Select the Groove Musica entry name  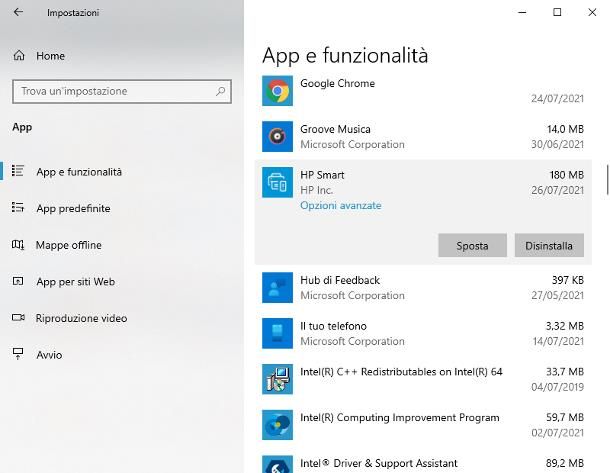click(x=335, y=129)
